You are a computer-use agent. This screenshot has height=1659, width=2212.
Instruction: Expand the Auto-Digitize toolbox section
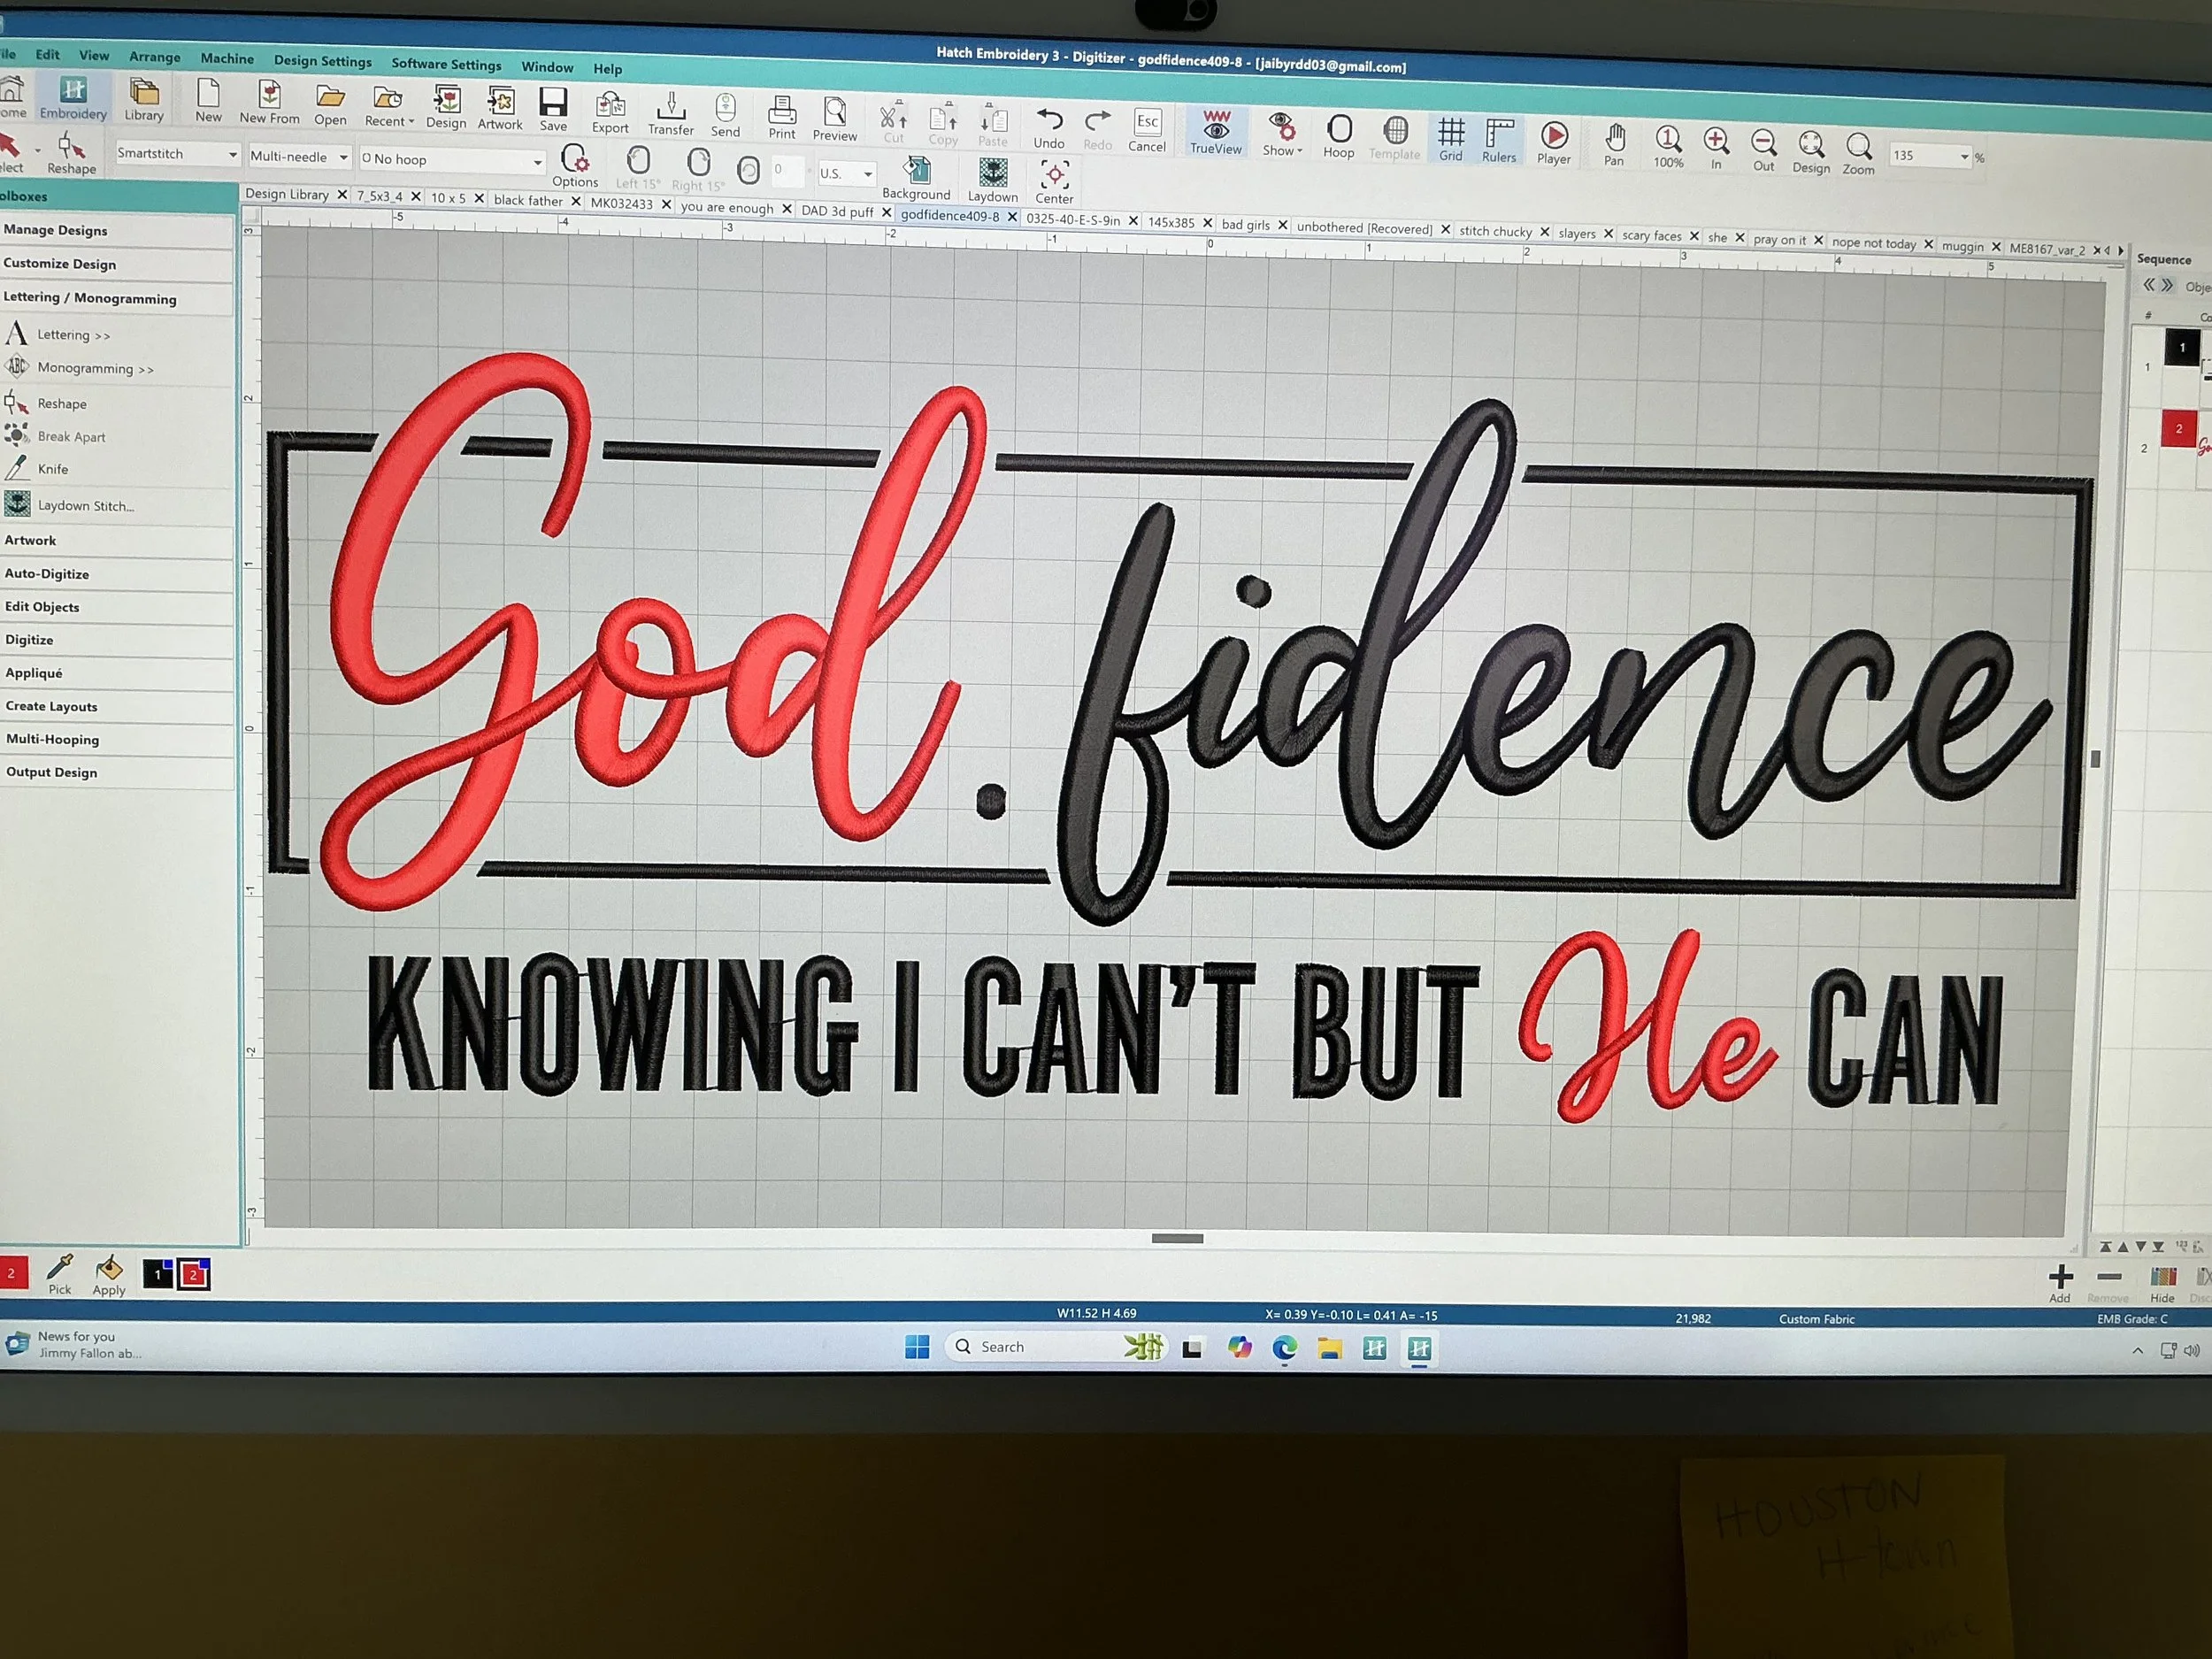(x=47, y=573)
